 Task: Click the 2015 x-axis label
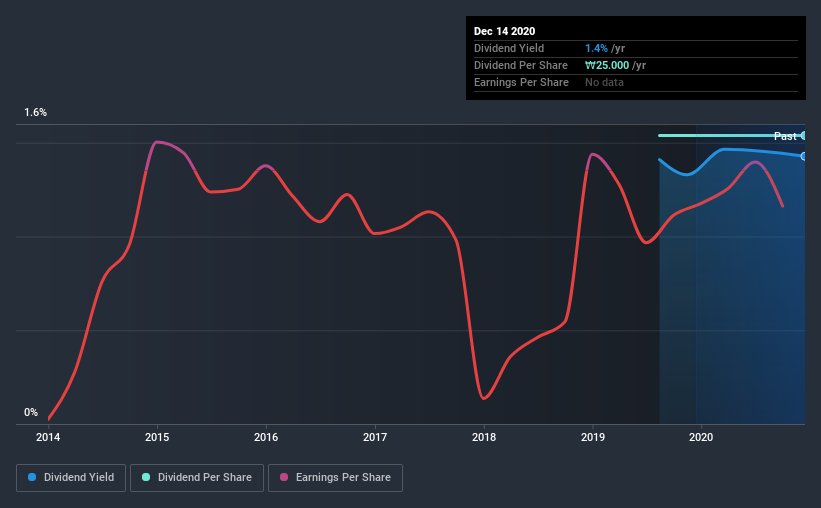click(x=157, y=437)
